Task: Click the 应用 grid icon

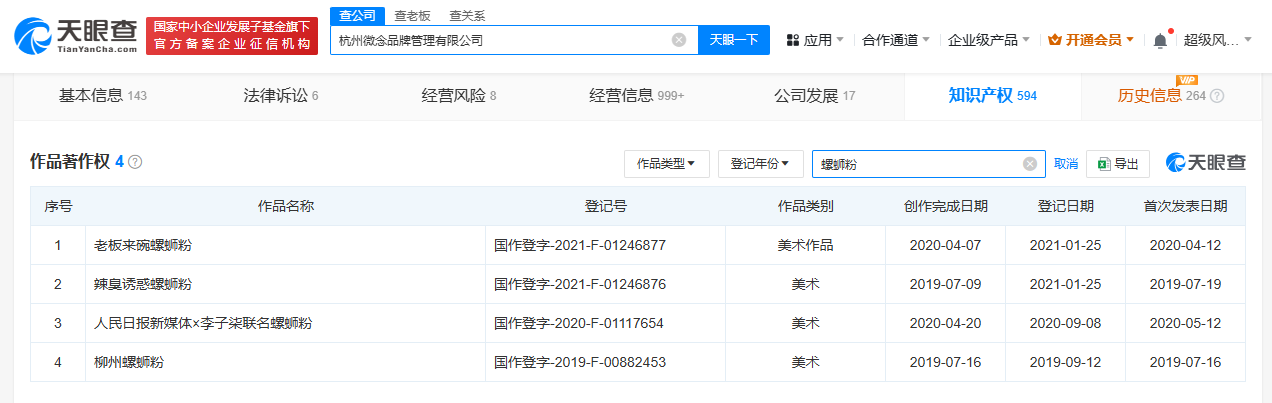Action: 792,40
